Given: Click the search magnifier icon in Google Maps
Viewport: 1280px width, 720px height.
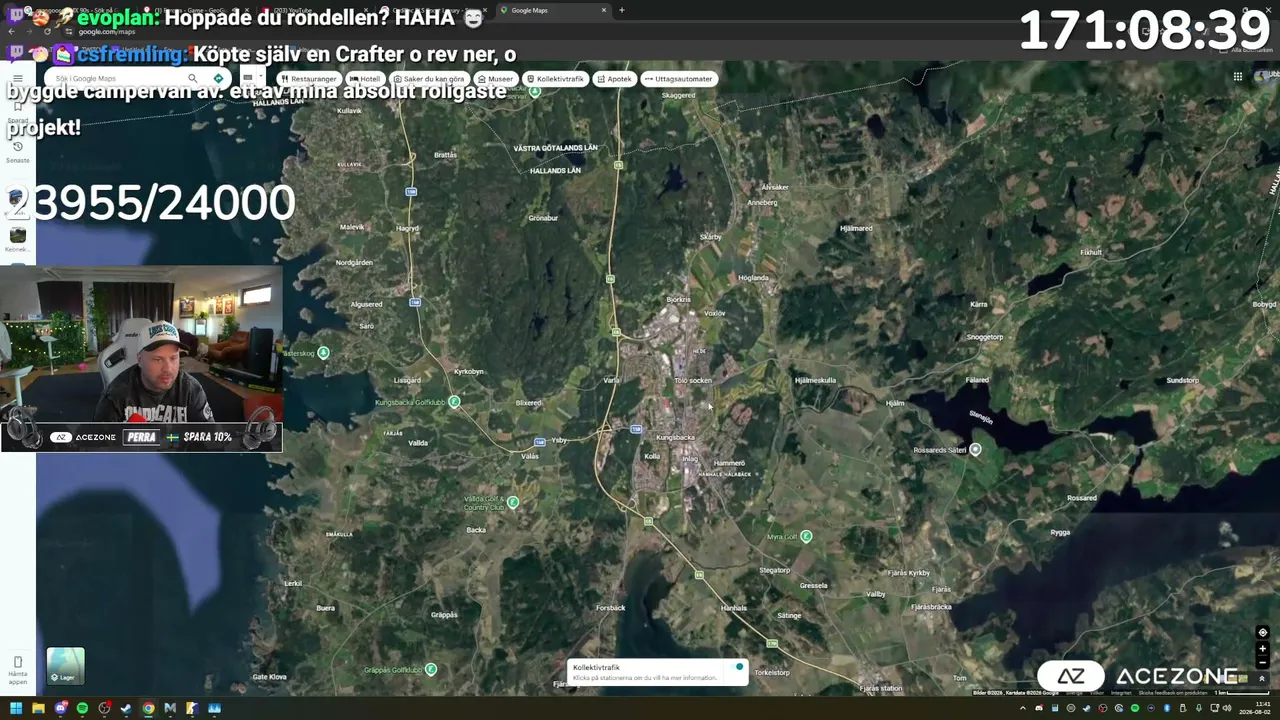Looking at the screenshot, I should click(193, 78).
